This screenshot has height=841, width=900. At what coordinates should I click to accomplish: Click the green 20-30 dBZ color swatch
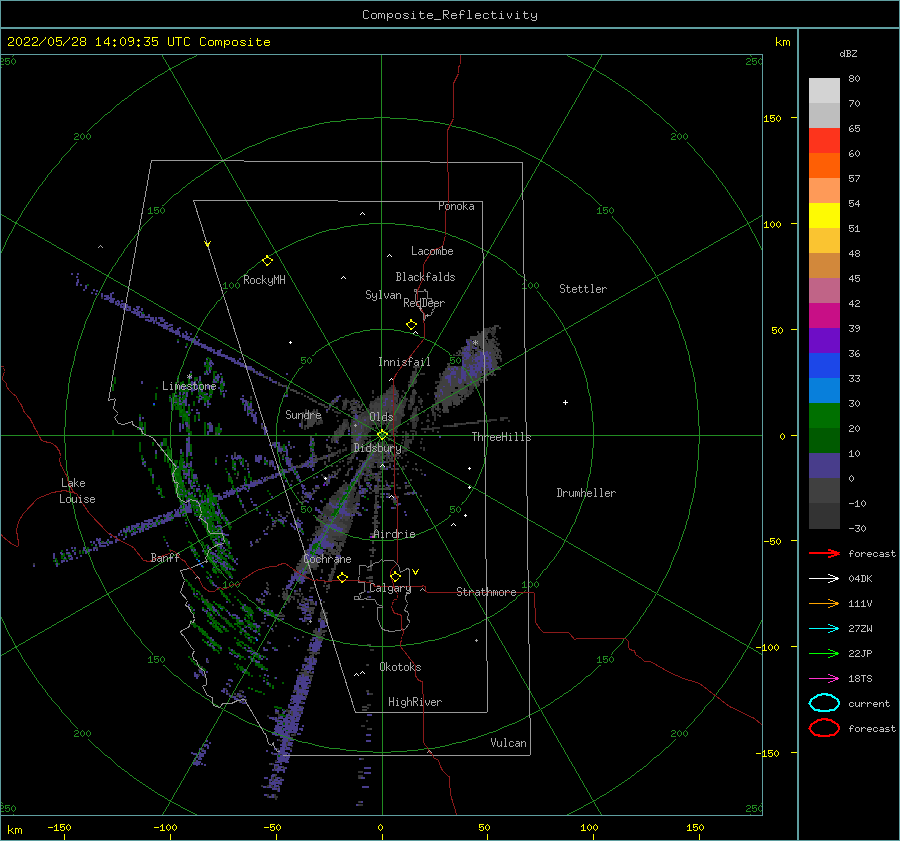[x=824, y=416]
